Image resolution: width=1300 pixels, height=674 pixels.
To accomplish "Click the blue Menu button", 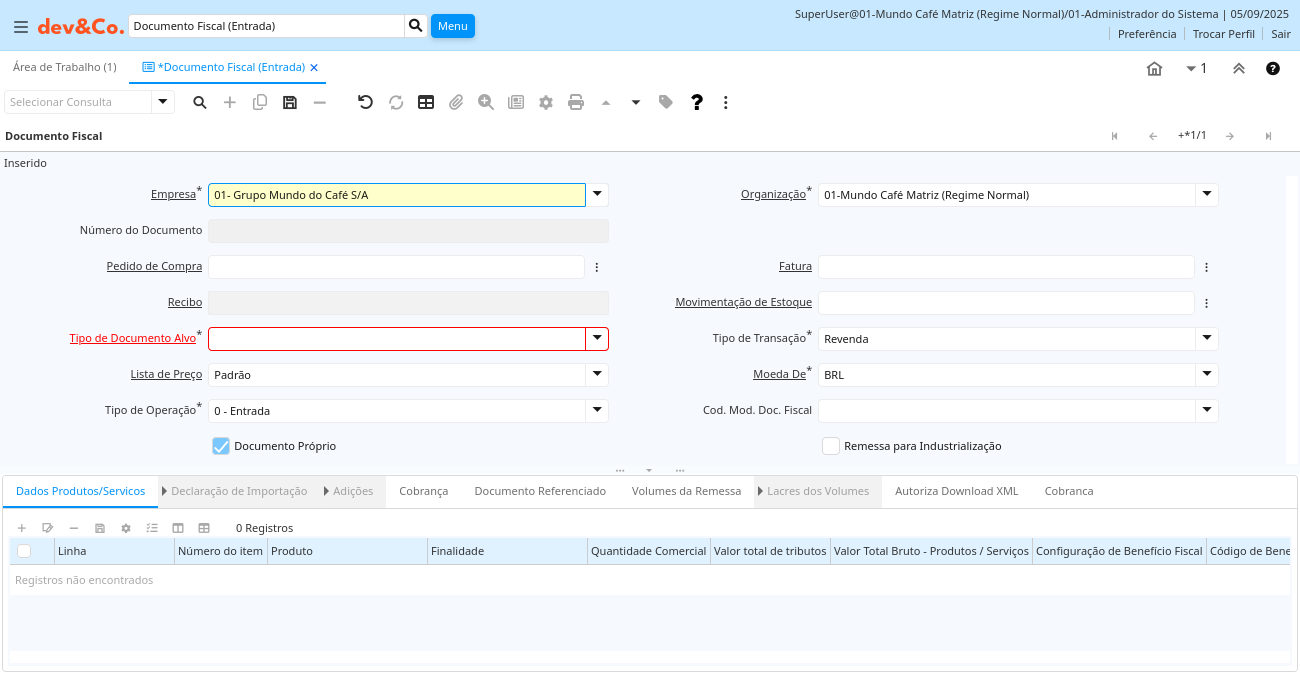I will pos(452,26).
